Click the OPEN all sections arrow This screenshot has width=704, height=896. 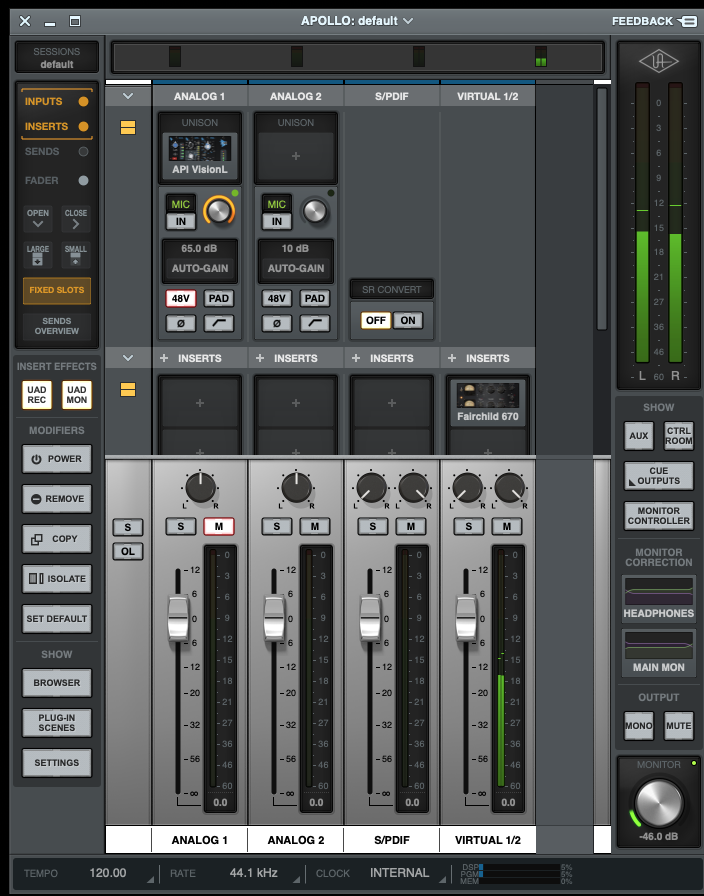pos(38,219)
